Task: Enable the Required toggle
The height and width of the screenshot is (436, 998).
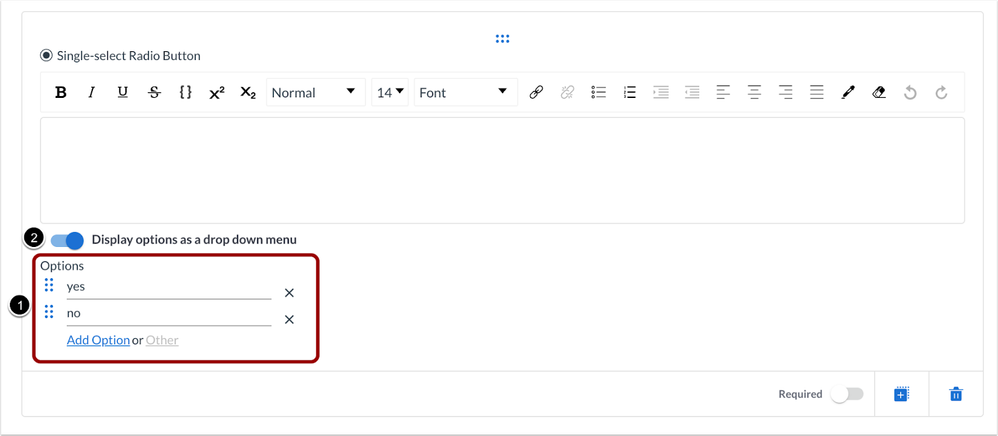Action: pyautogui.click(x=847, y=395)
